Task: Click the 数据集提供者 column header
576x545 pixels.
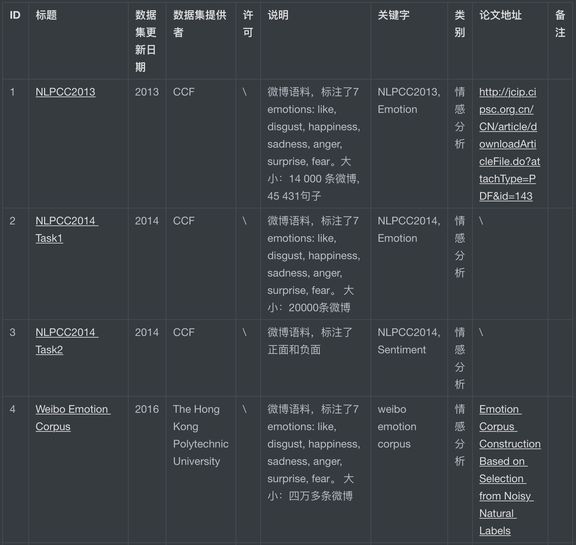Action: coord(200,24)
